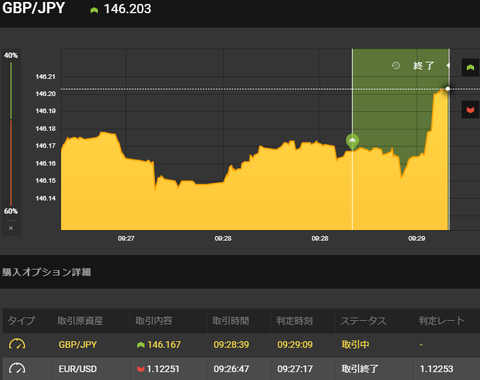This screenshot has height=380, width=480.
Task: Click the green portion of sentiment bar
Action: (x=11, y=90)
